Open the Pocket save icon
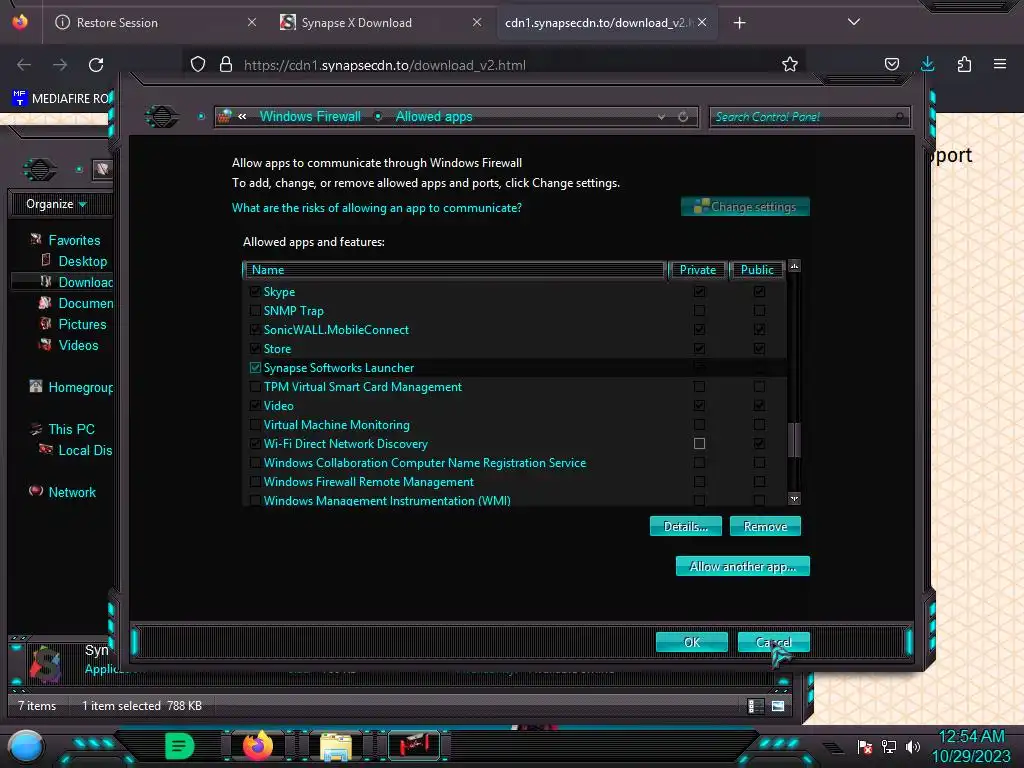 (x=891, y=64)
